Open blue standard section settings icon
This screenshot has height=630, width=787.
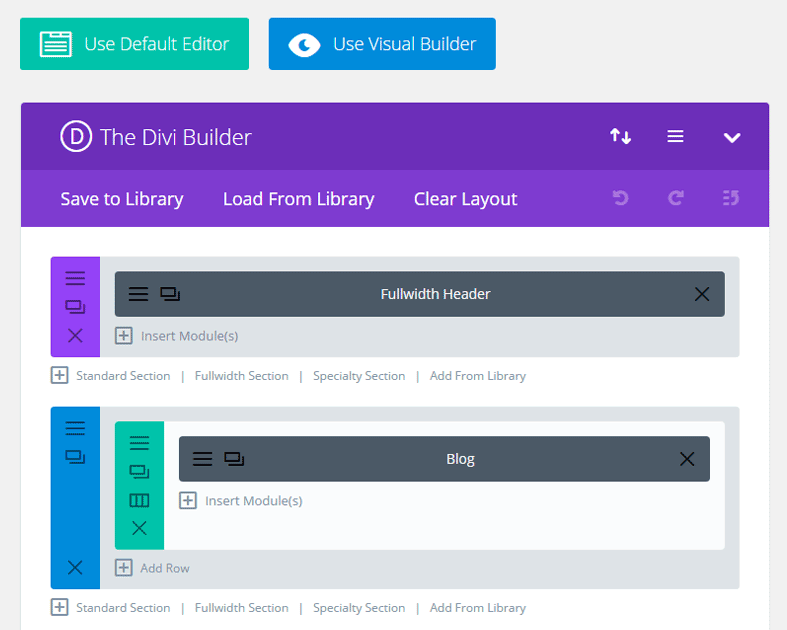pyautogui.click(x=75, y=428)
